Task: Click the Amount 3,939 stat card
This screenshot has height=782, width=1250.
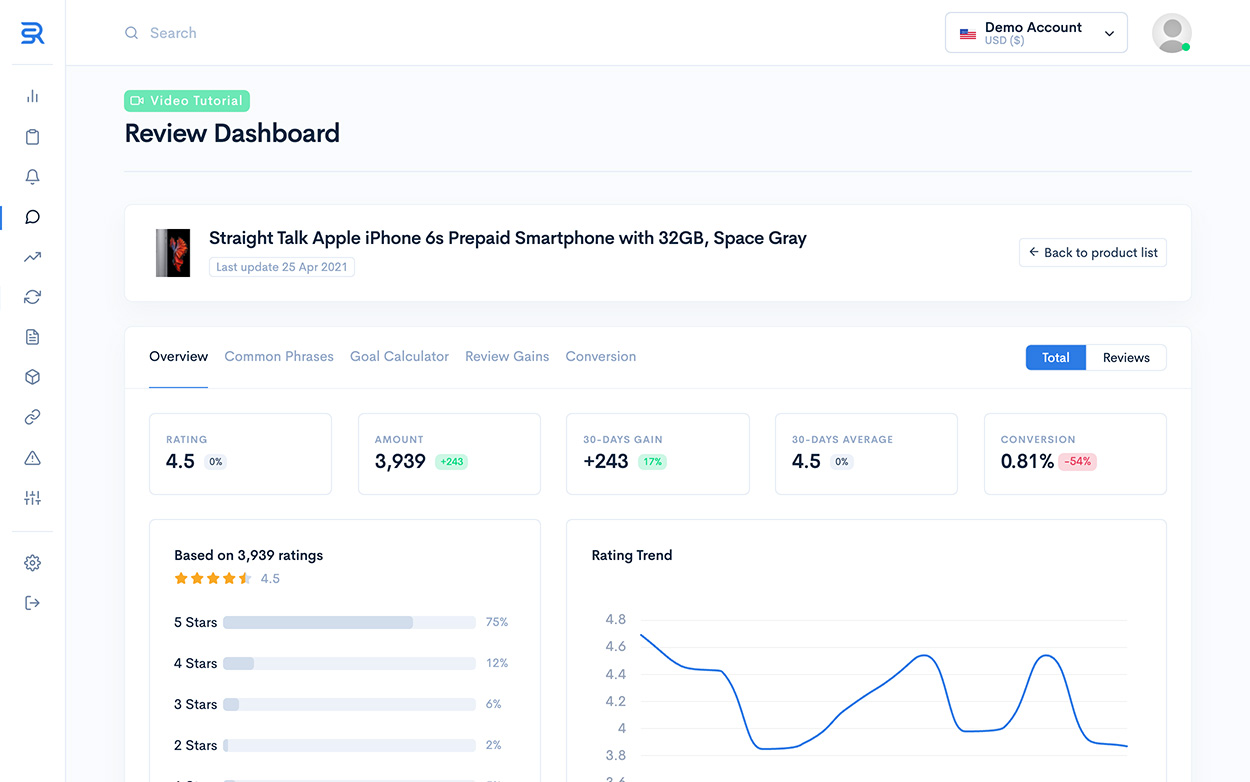Action: (449, 454)
